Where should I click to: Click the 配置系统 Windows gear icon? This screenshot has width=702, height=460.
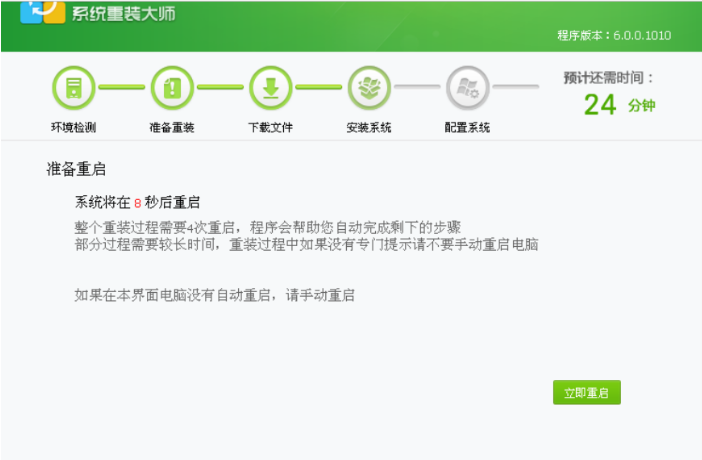(468, 88)
